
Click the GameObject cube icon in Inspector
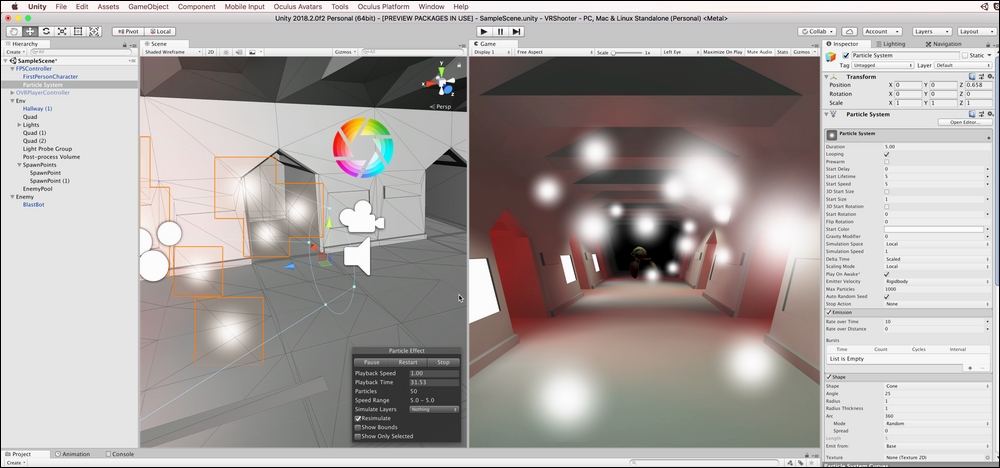pos(831,57)
